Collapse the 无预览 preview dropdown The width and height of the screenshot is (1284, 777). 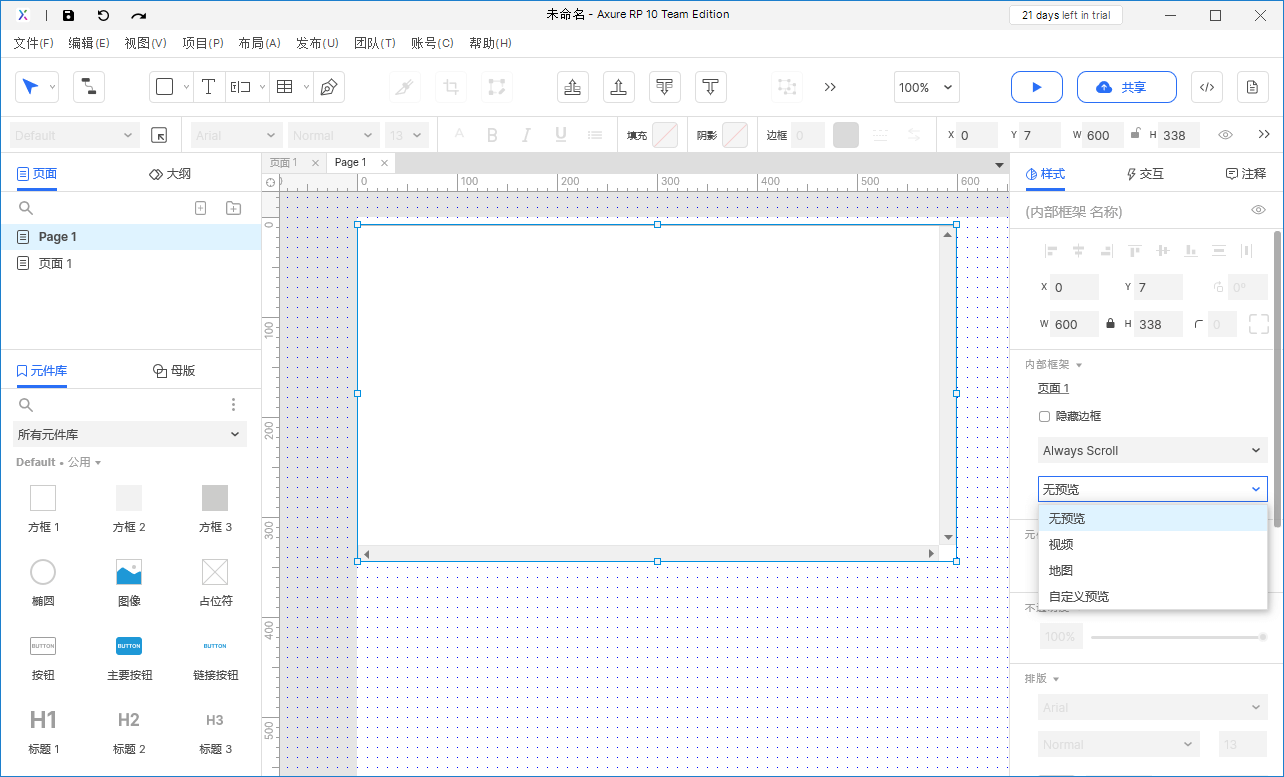click(x=1152, y=489)
